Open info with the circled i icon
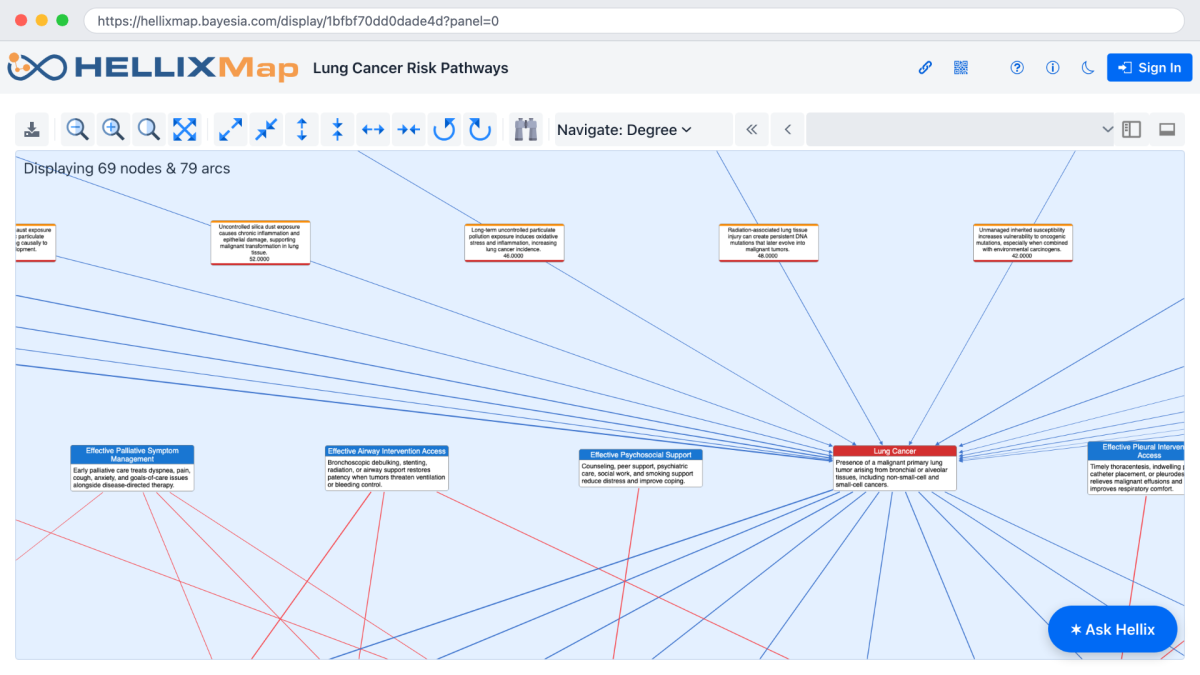The height and width of the screenshot is (675, 1200). [x=1053, y=68]
